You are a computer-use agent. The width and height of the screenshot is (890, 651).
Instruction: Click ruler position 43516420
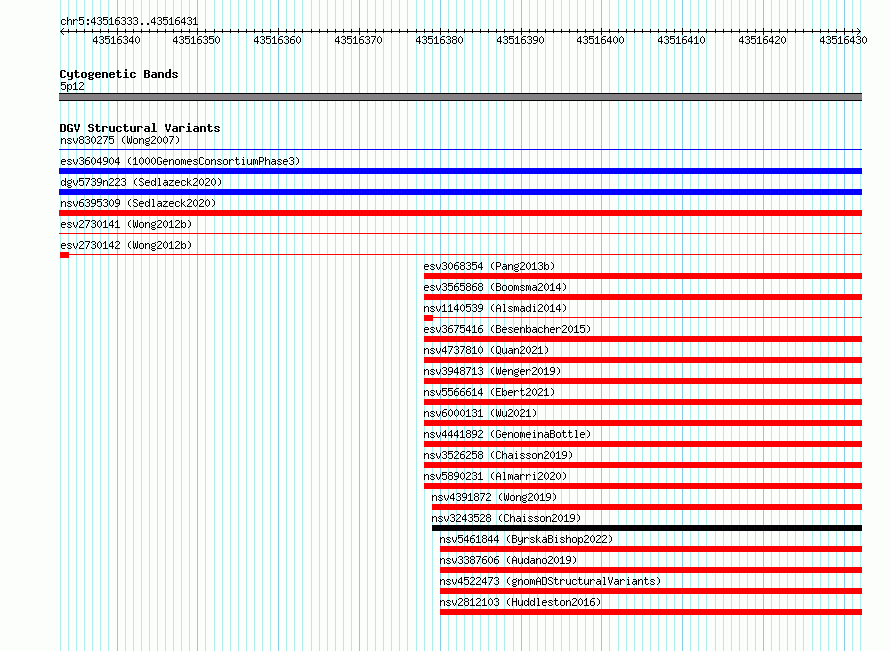coord(762,40)
